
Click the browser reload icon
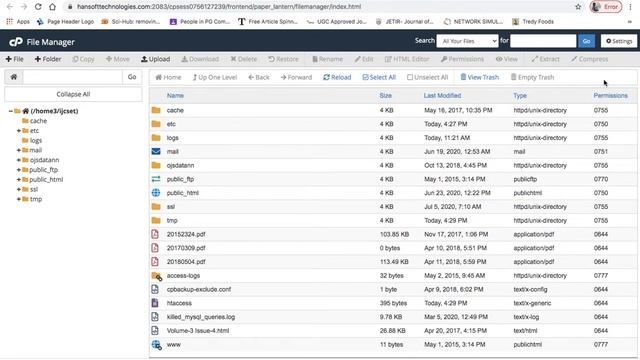(x=38, y=7)
